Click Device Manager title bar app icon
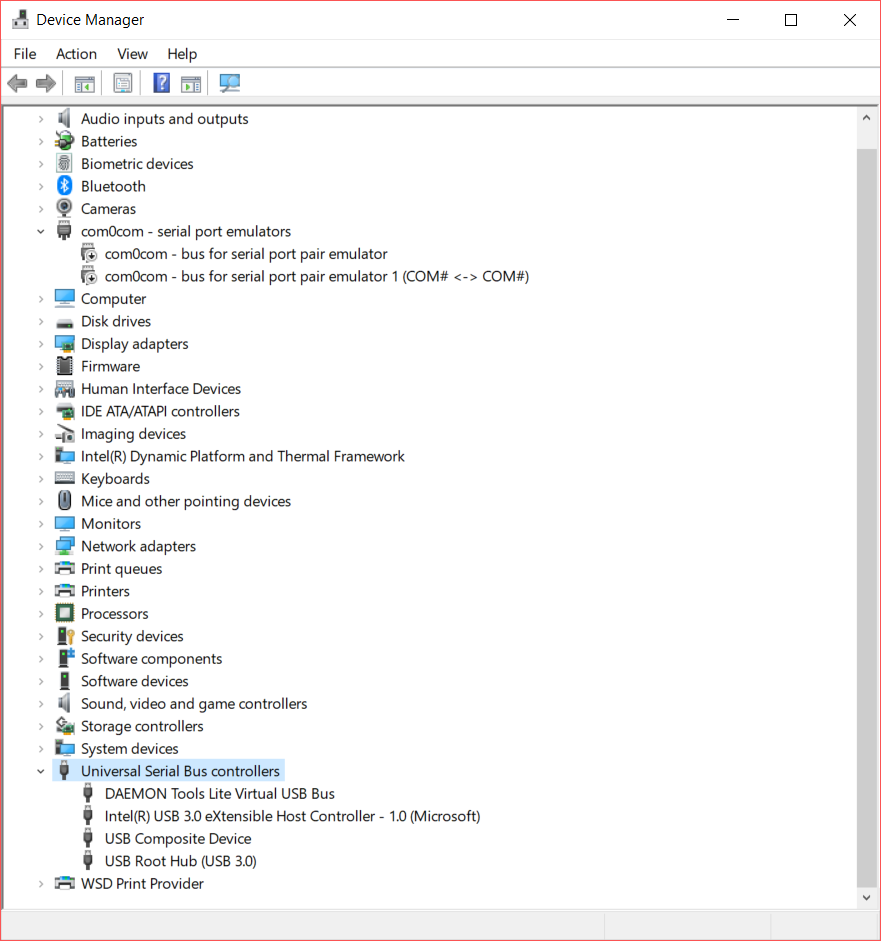 click(x=20, y=20)
